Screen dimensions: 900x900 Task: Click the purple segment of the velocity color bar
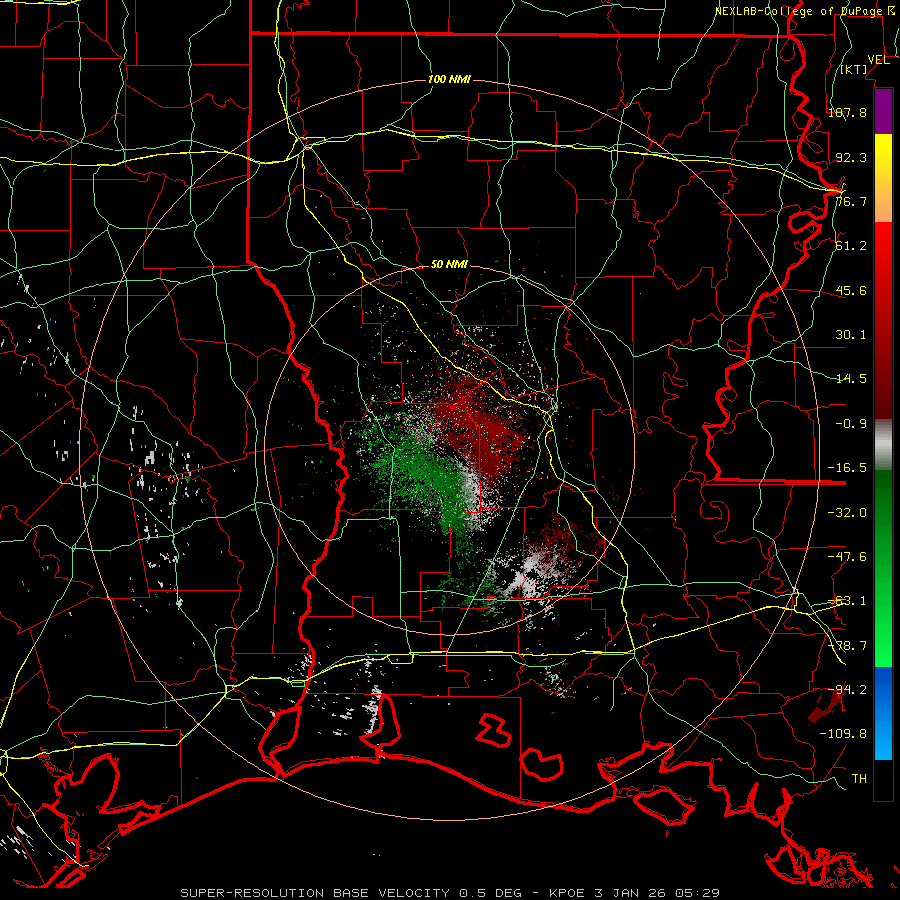click(883, 112)
